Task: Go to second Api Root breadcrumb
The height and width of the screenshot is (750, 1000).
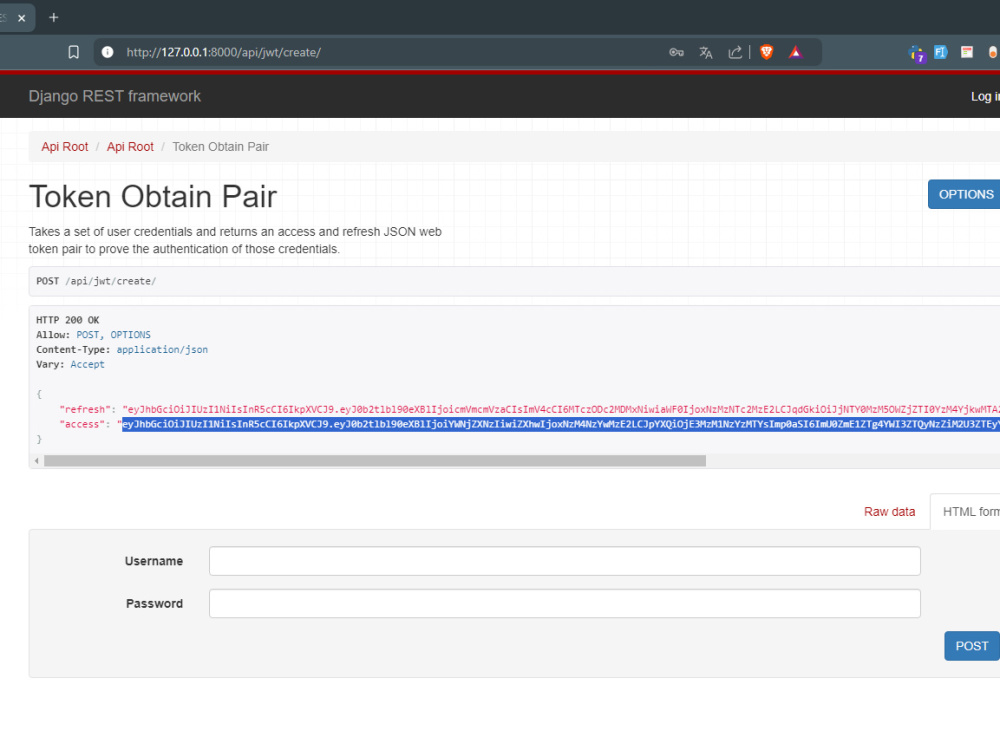Action: 130,147
